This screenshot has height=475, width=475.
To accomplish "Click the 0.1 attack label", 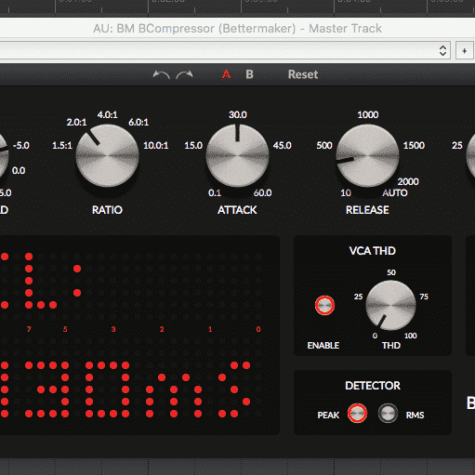I will coord(215,193).
